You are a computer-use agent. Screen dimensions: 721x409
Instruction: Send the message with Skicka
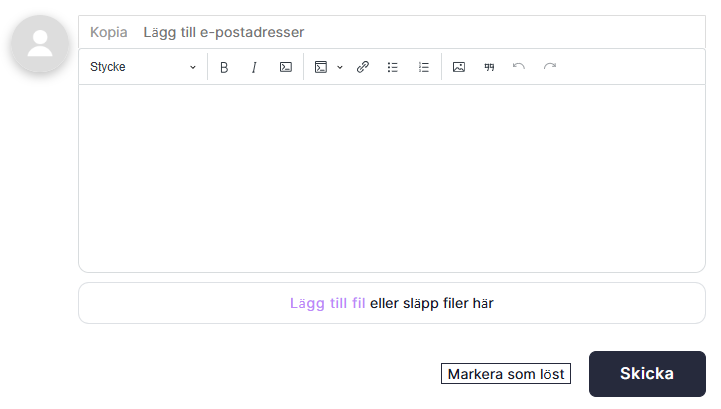[x=647, y=374]
